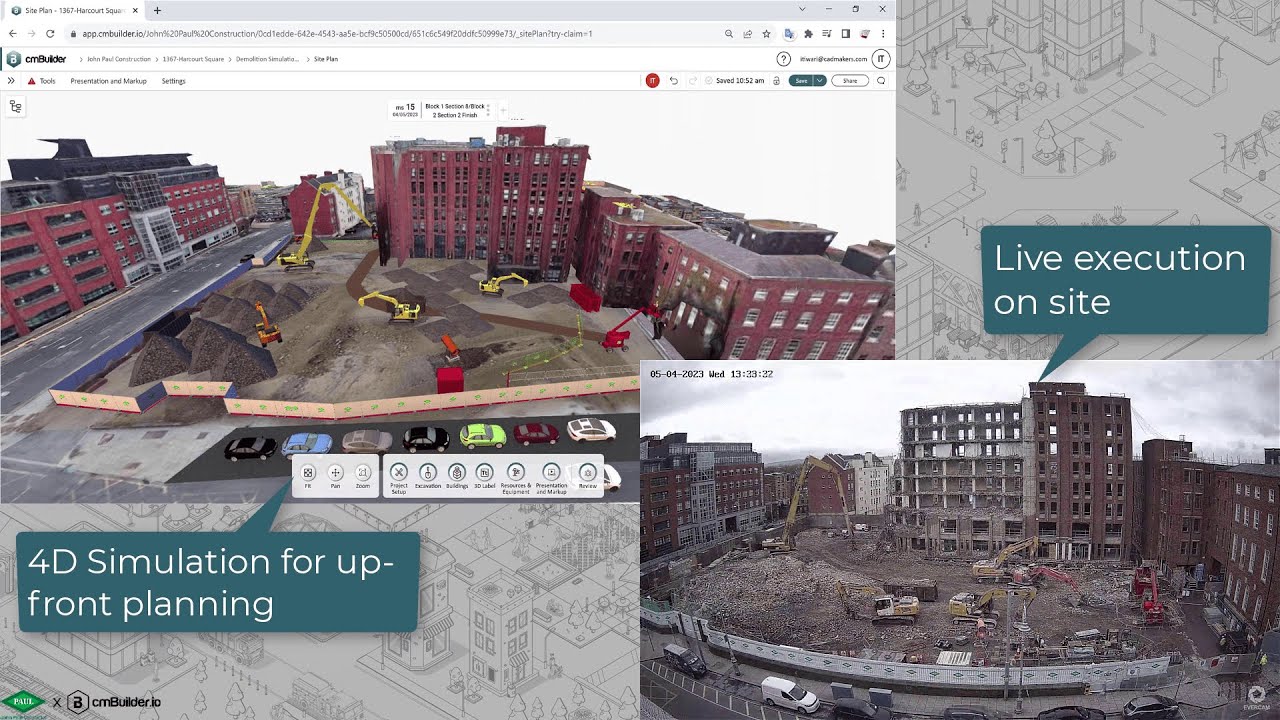This screenshot has height=720, width=1280.
Task: Open the Project Setup tool
Action: pos(398,477)
